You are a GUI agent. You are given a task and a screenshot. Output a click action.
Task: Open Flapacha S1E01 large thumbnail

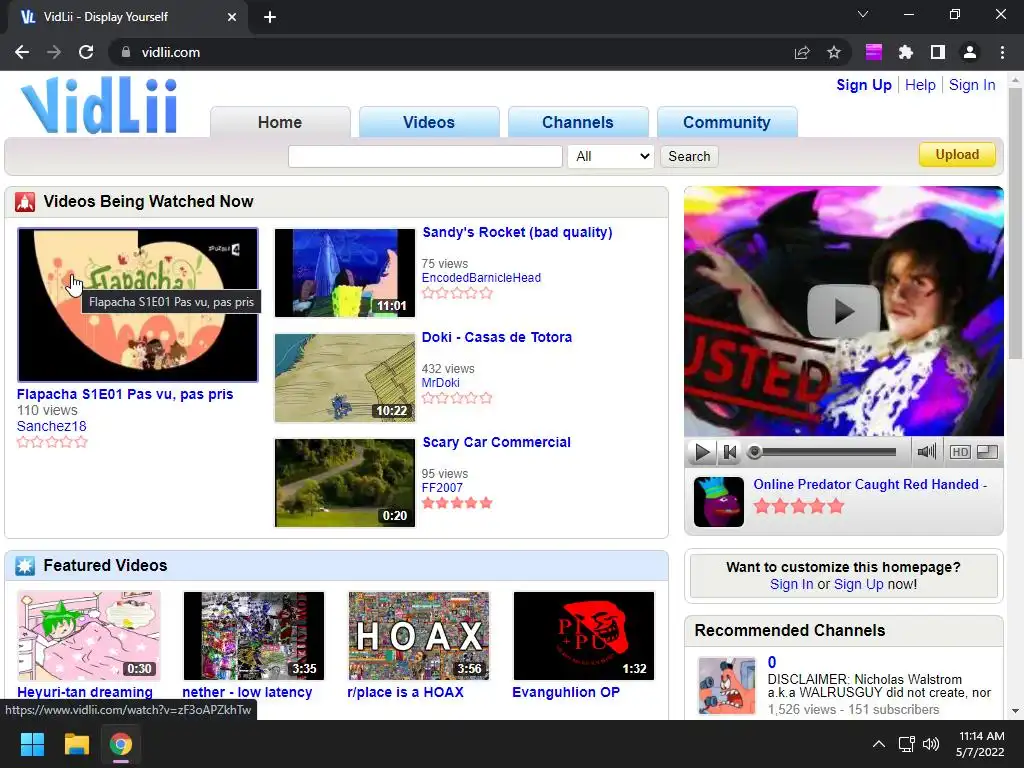[138, 304]
